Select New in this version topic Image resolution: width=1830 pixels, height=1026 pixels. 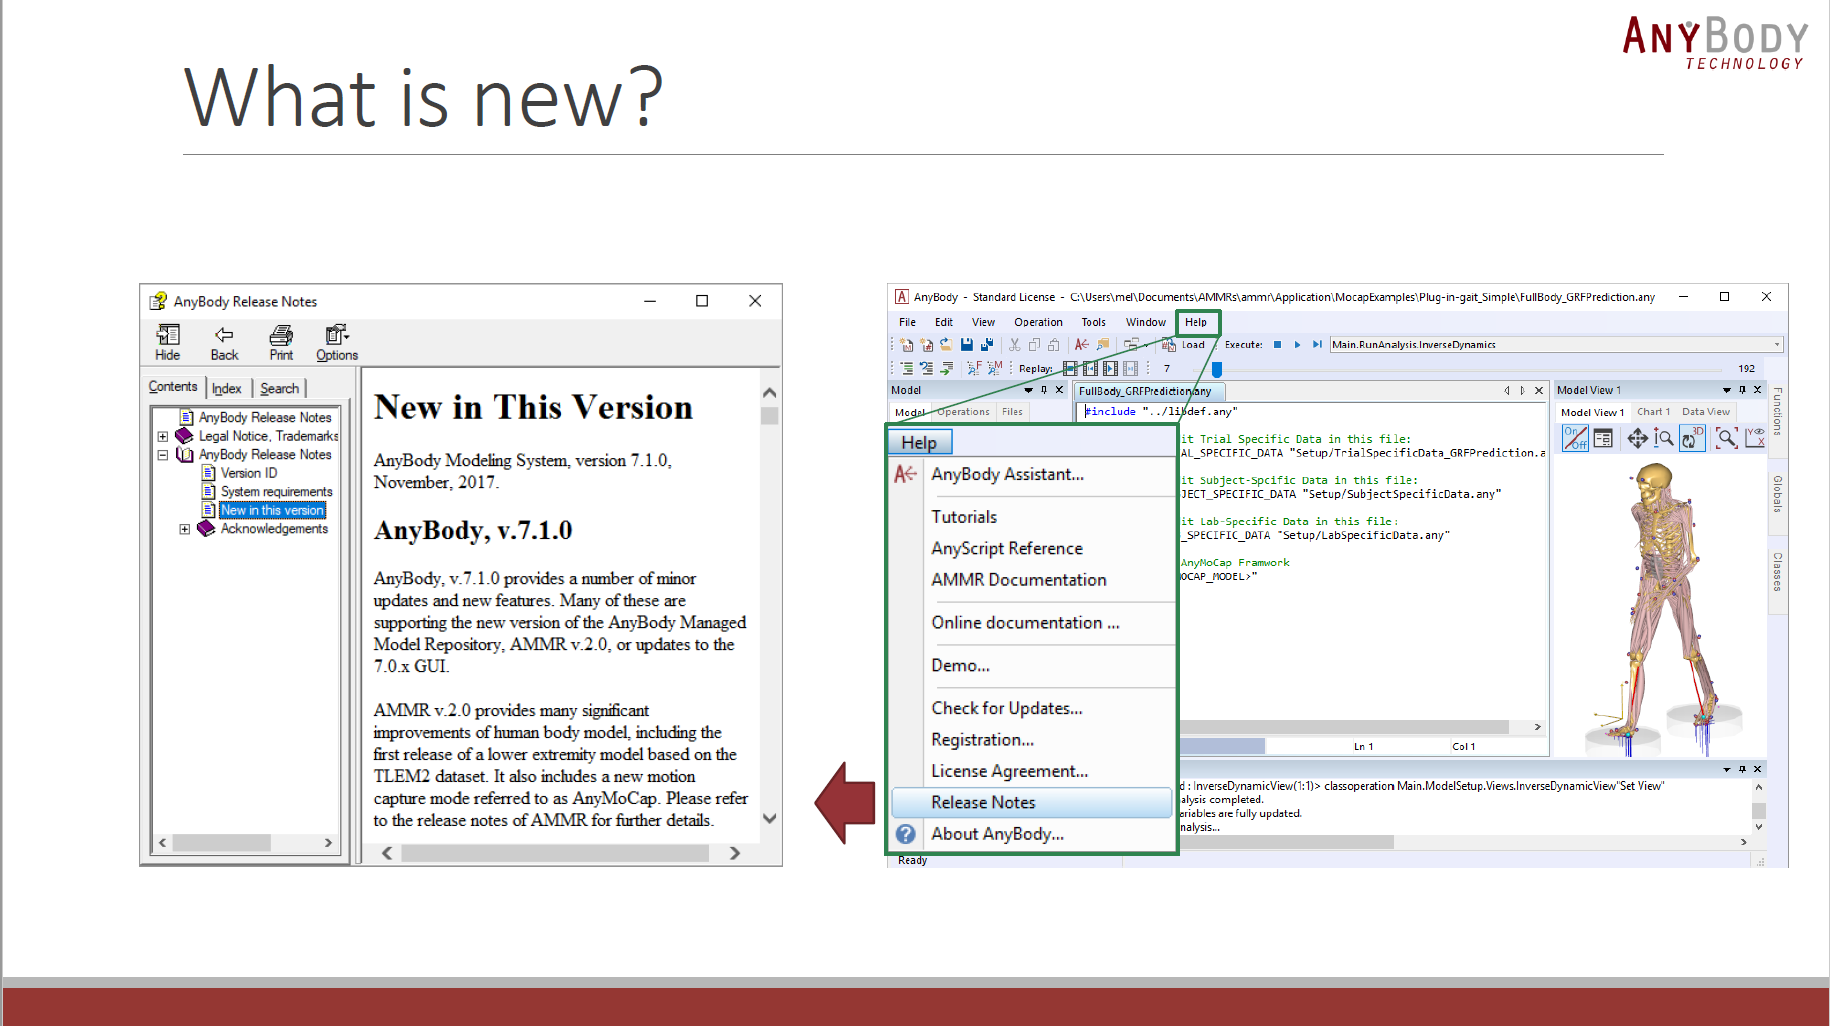tap(273, 510)
